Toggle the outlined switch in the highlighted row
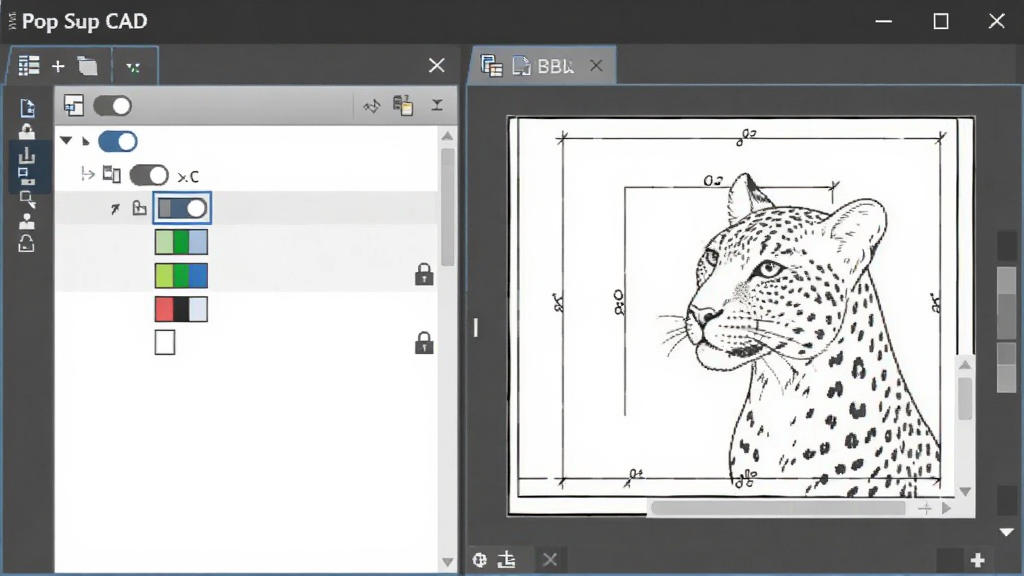Screen dimensions: 1024x576 pyautogui.click(x=182, y=208)
